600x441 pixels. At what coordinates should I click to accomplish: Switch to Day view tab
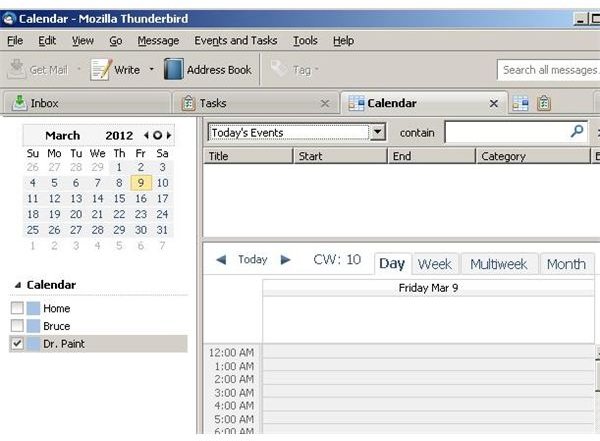point(392,264)
